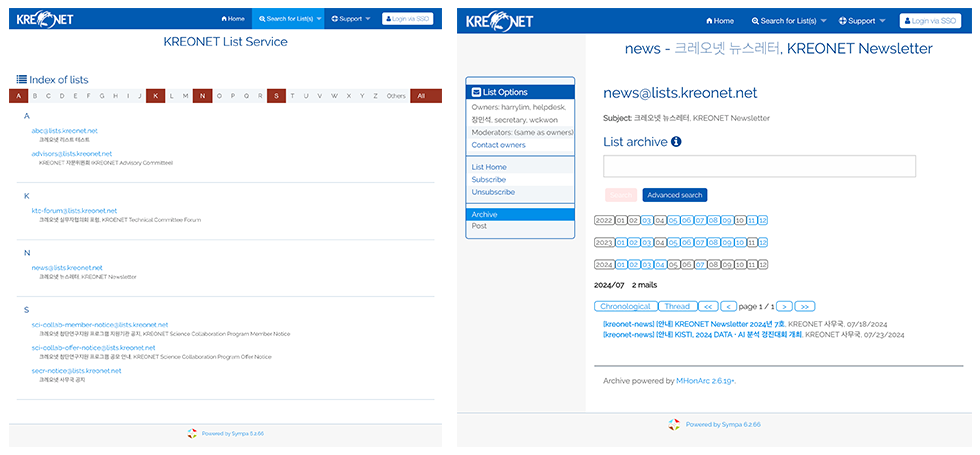
Task: Click Subscribe in the sidebar
Action: click(489, 179)
